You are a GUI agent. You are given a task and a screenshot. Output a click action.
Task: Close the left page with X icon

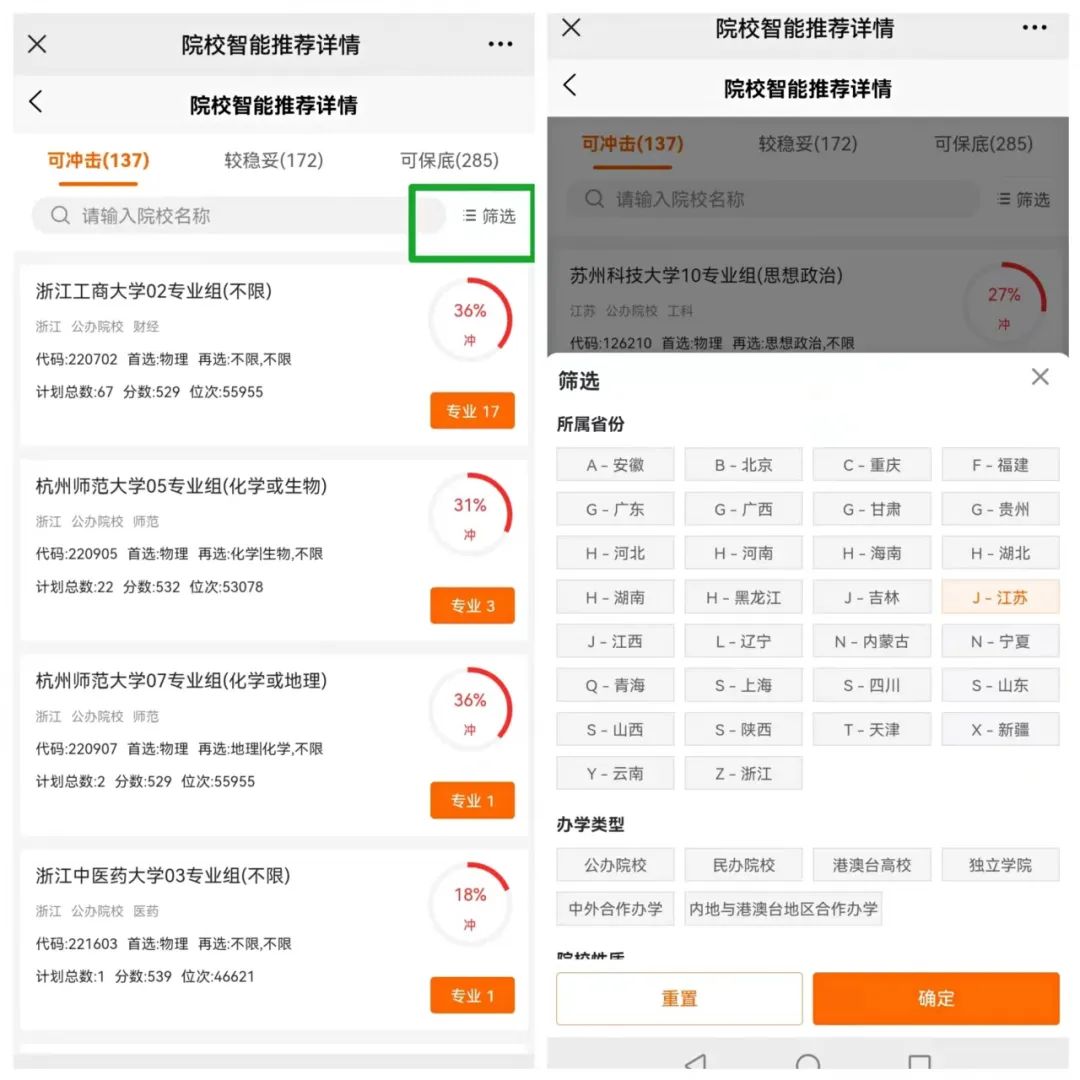click(37, 44)
